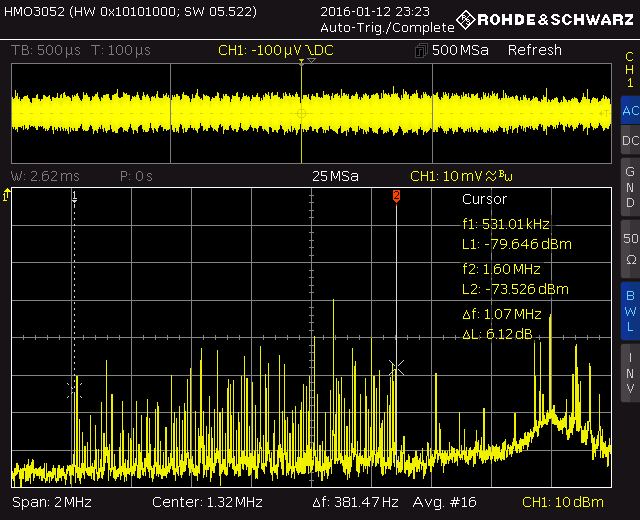Viewport: 640px width, 520px height.
Task: Select red cursor 2 marker at top of FFT
Action: point(397,195)
